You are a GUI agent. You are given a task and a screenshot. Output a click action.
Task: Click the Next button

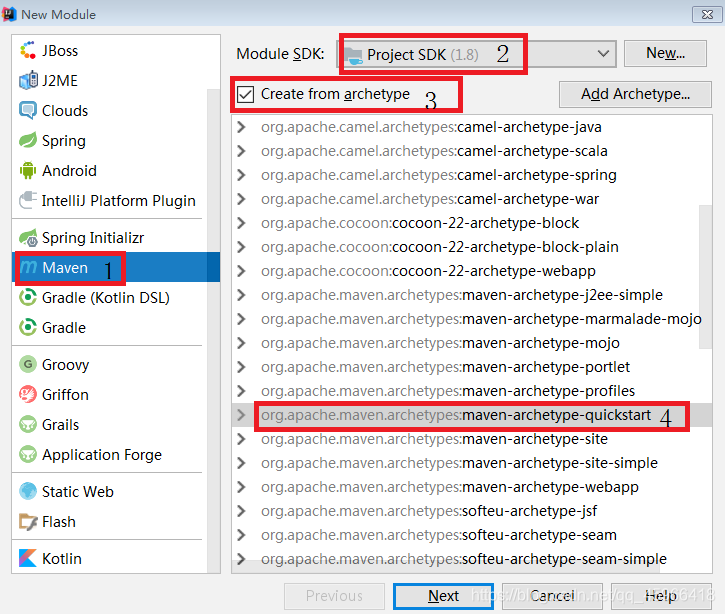pyautogui.click(x=443, y=596)
